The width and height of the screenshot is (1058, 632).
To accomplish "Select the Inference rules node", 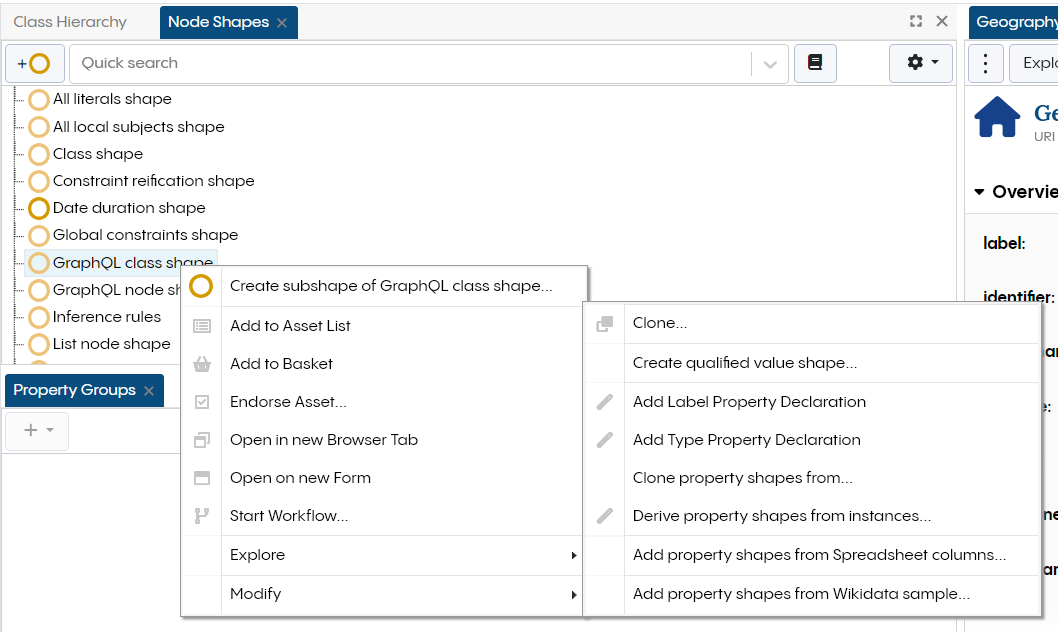I will (107, 316).
